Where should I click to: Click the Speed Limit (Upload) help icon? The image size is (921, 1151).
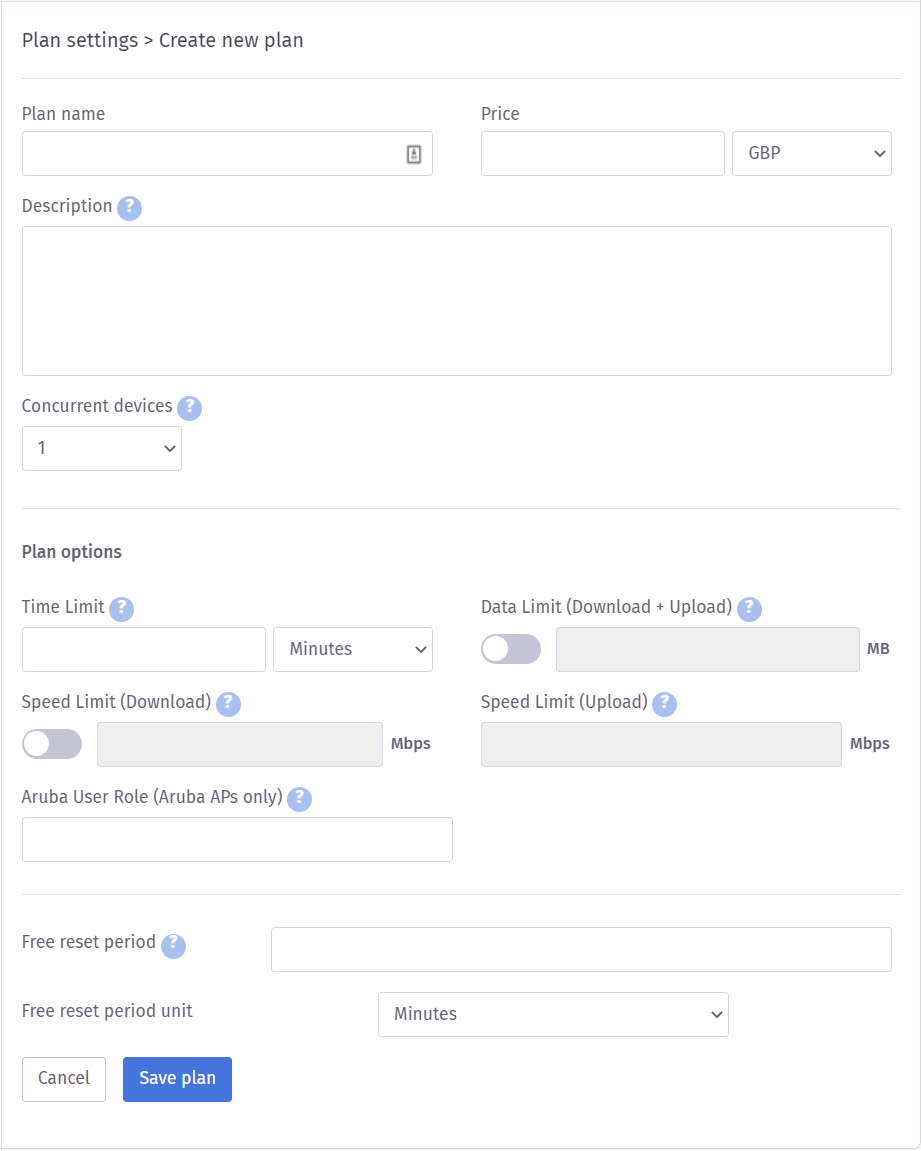point(664,704)
